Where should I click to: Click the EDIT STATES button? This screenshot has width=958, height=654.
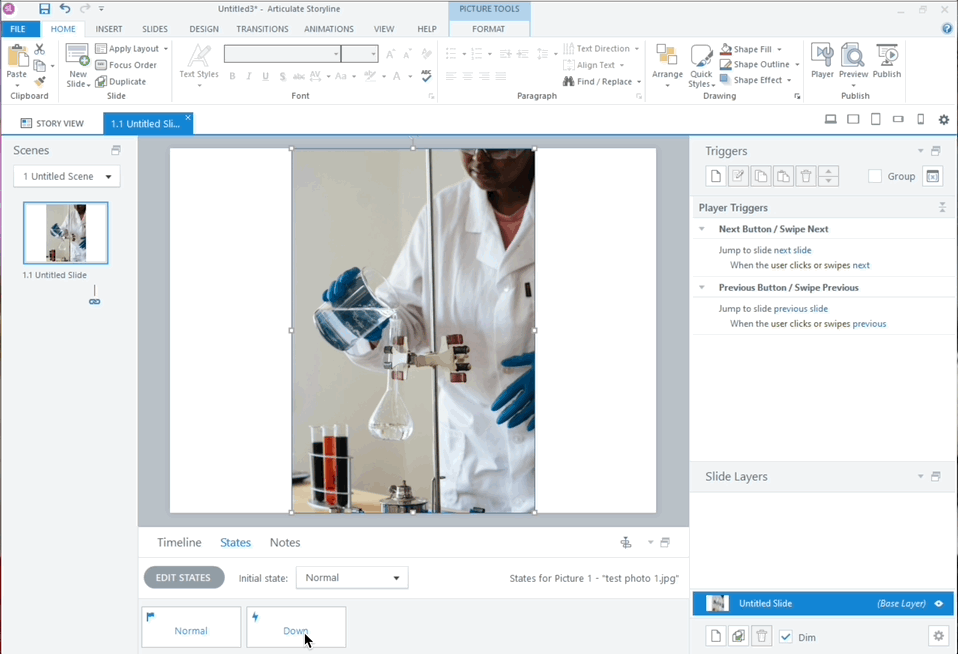(183, 578)
